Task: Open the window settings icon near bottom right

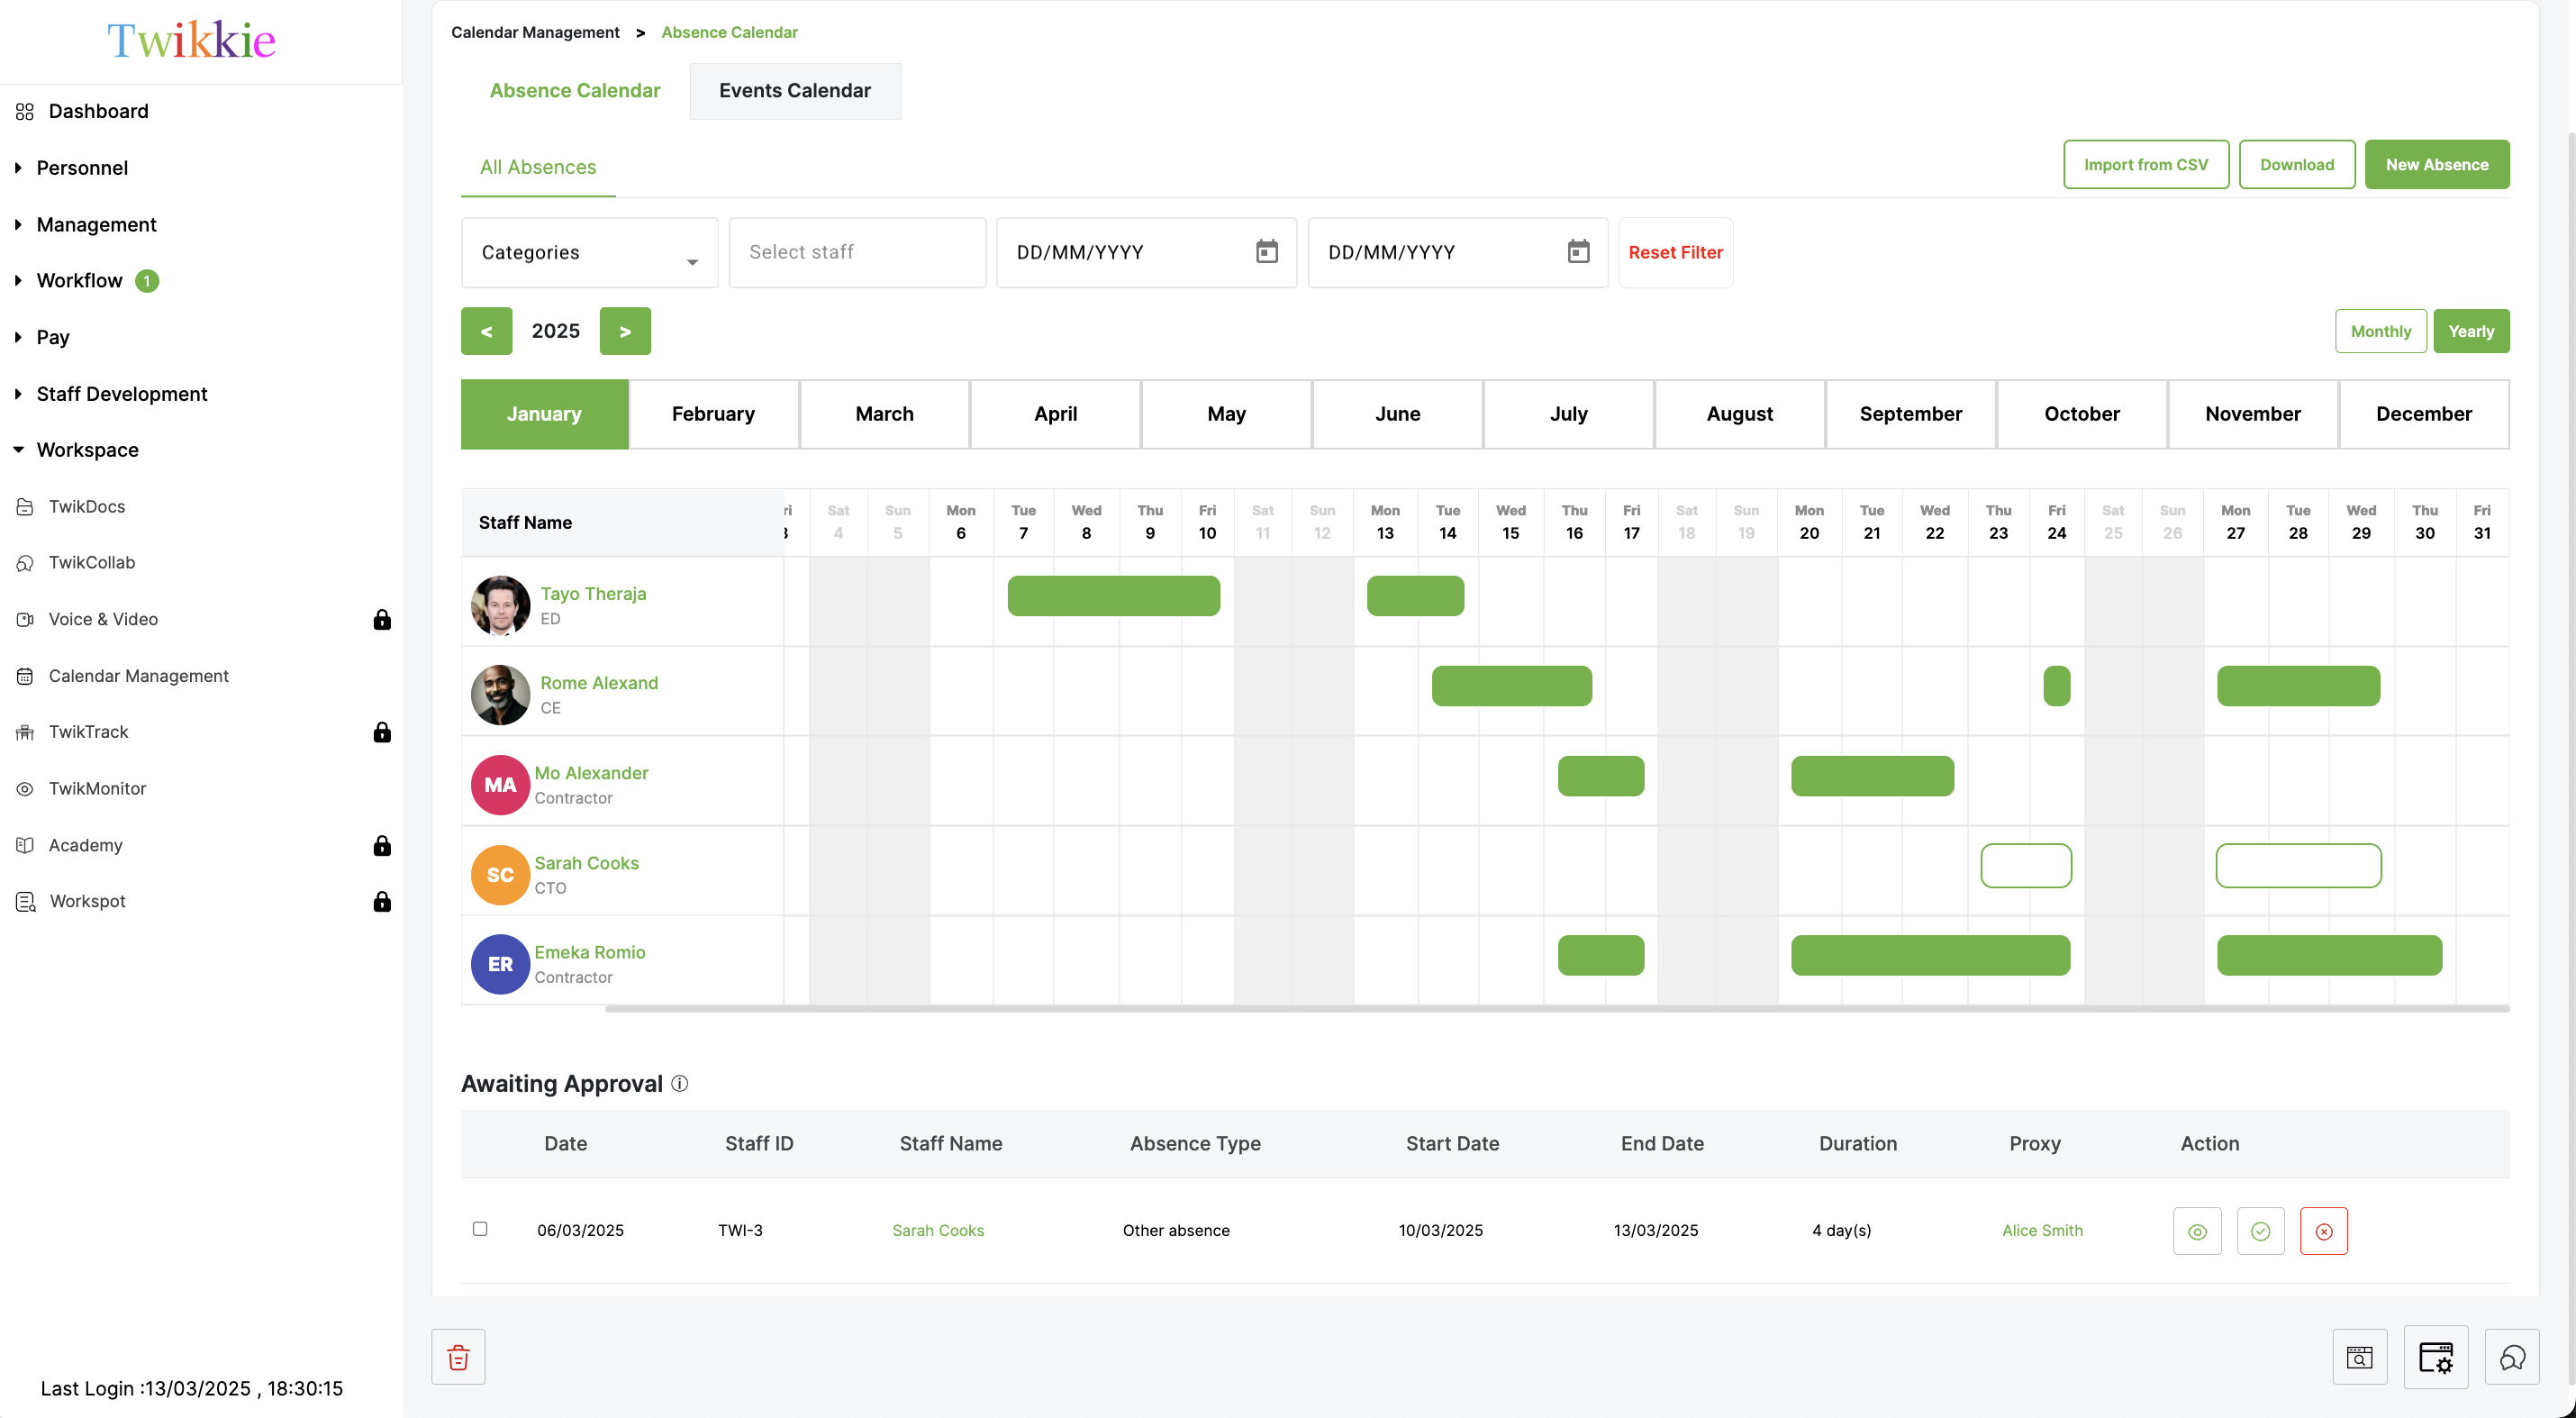Action: click(2436, 1357)
